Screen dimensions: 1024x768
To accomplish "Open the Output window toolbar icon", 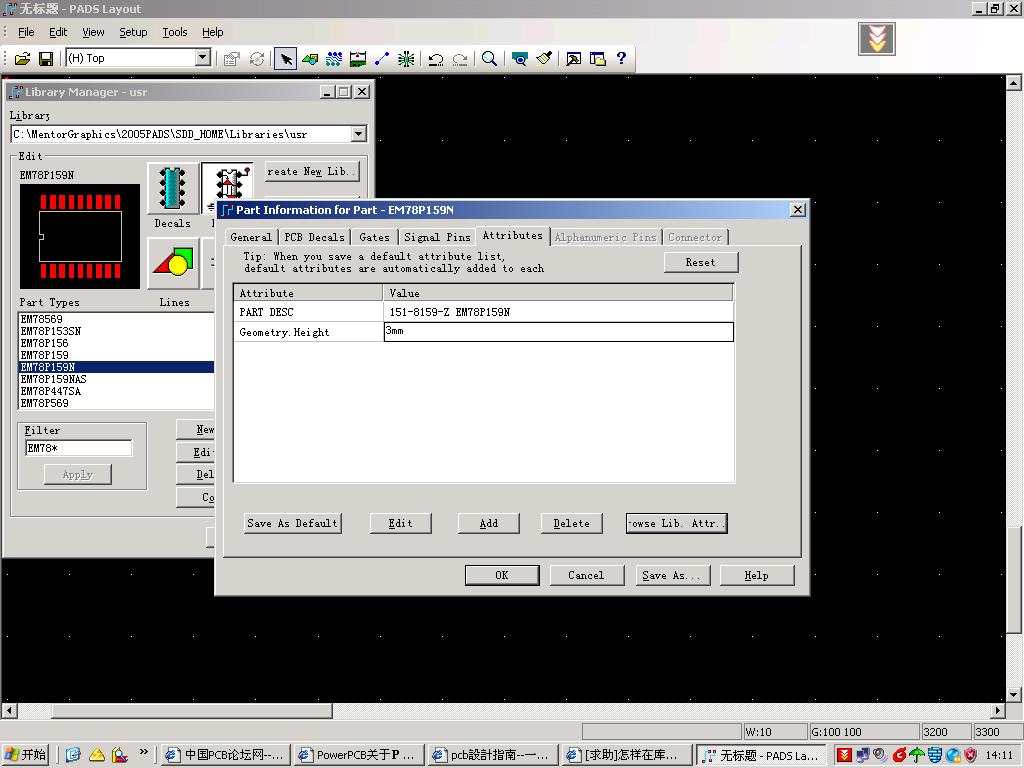I will coord(573,59).
